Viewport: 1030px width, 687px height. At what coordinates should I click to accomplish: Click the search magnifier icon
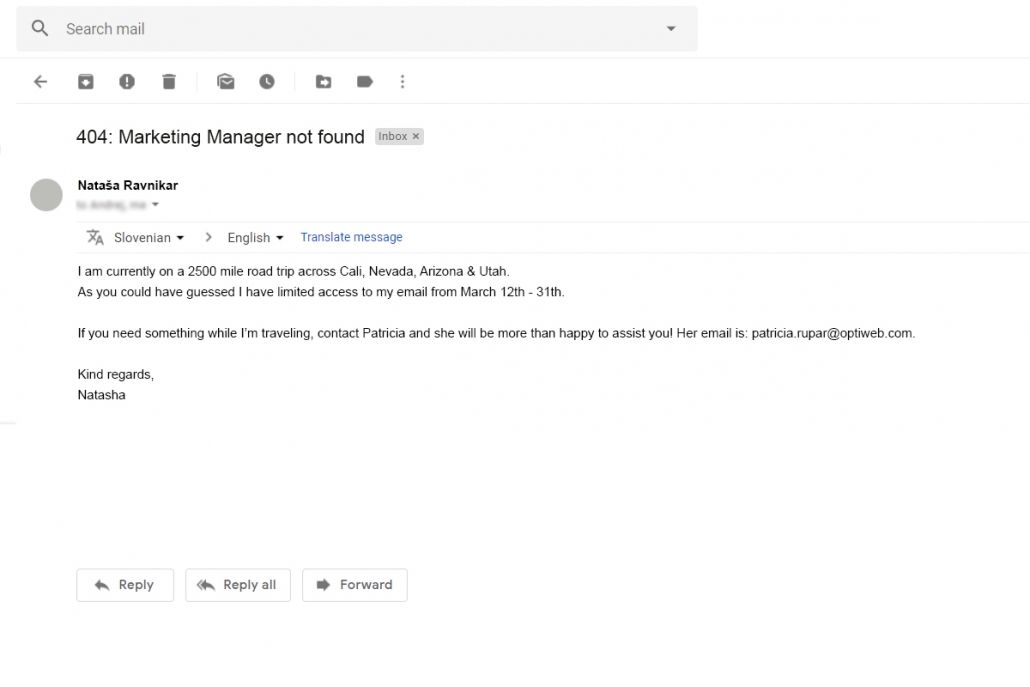point(40,28)
